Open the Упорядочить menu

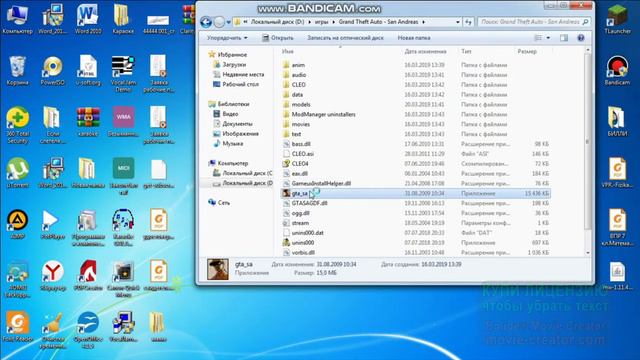227,38
